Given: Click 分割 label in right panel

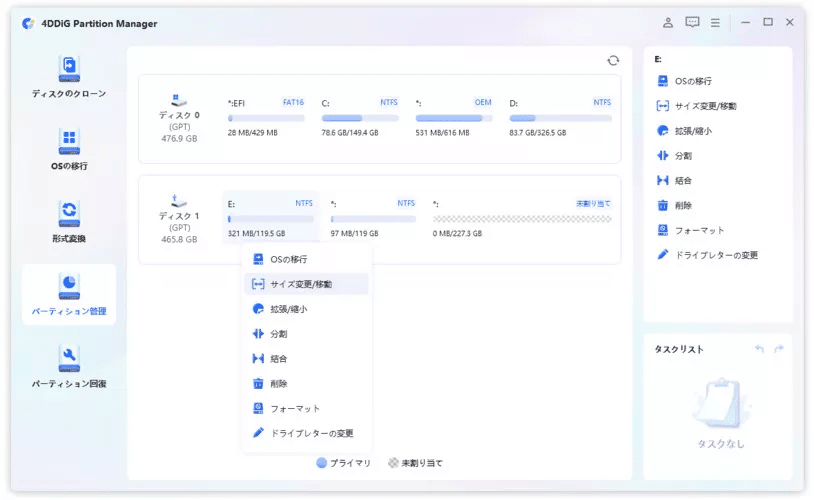Looking at the screenshot, I should click(683, 156).
